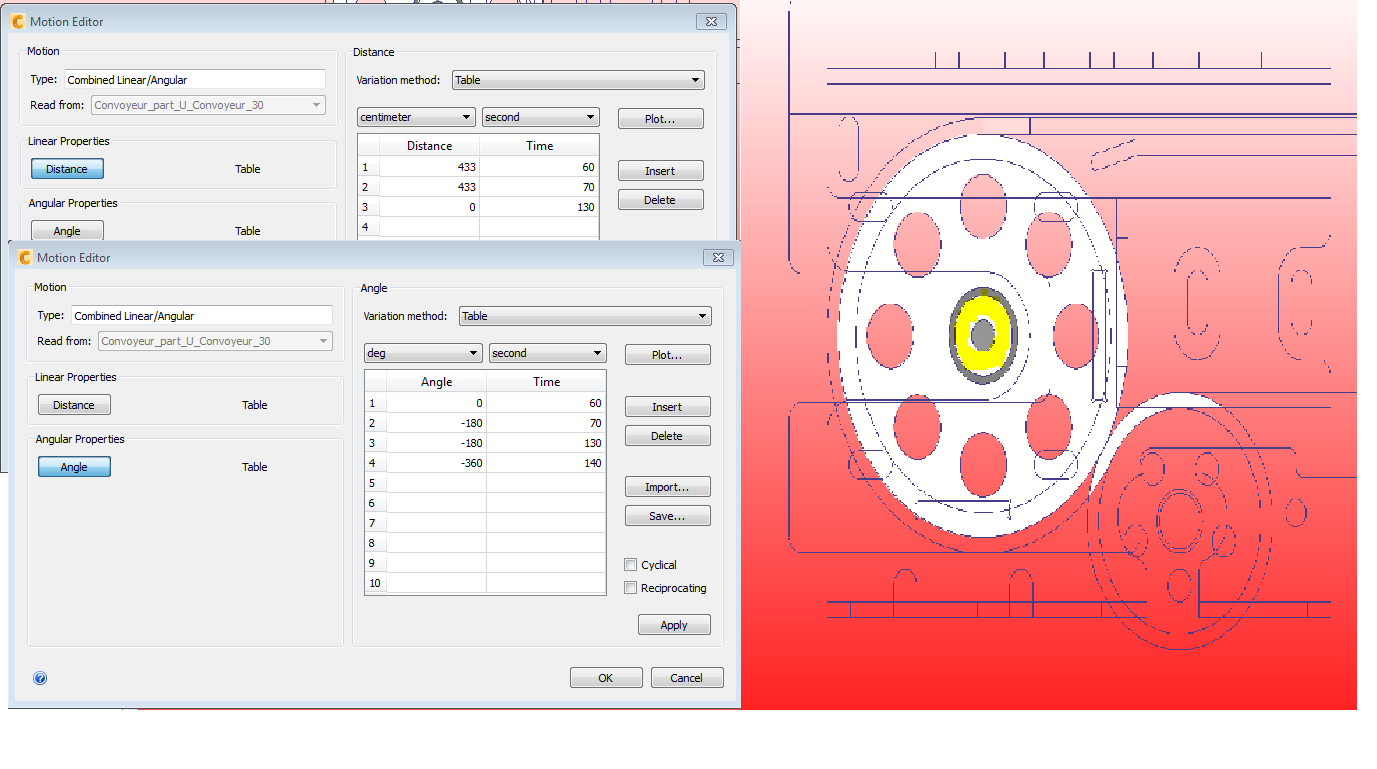Click the Plot button in the Angle section
1377x769 pixels.
pyautogui.click(x=667, y=354)
